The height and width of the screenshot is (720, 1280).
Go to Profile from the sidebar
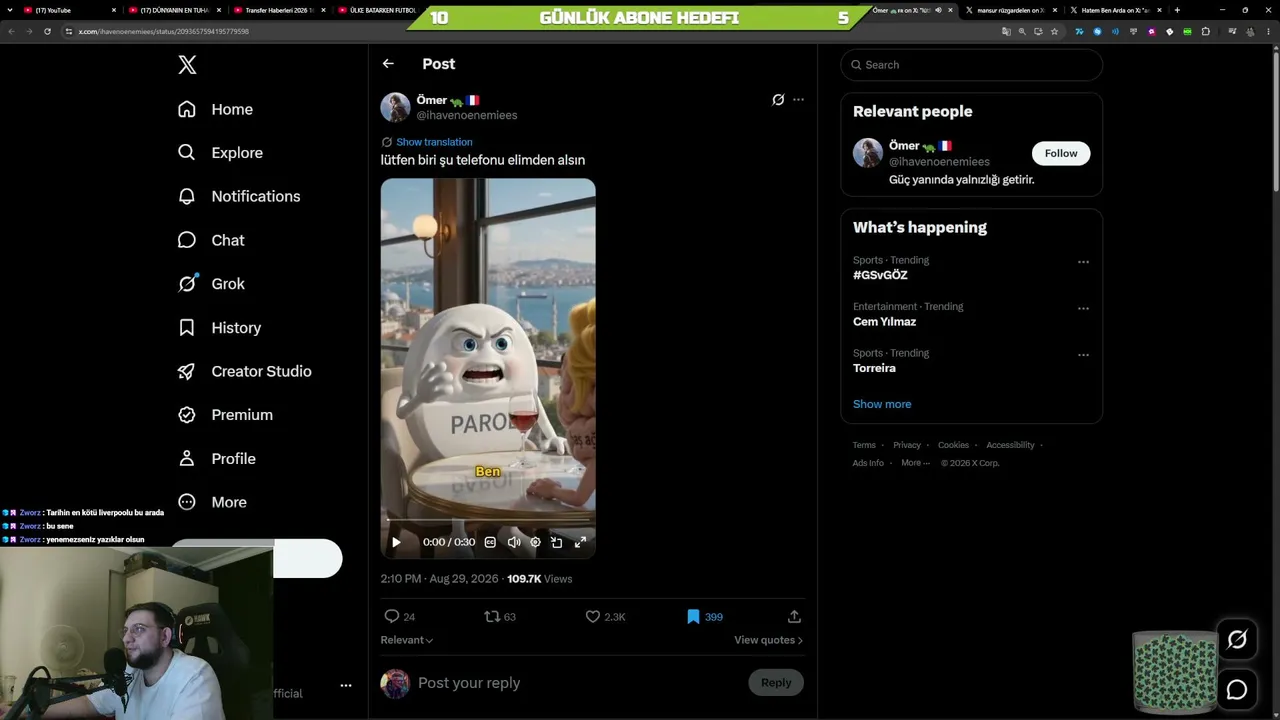(x=216, y=459)
